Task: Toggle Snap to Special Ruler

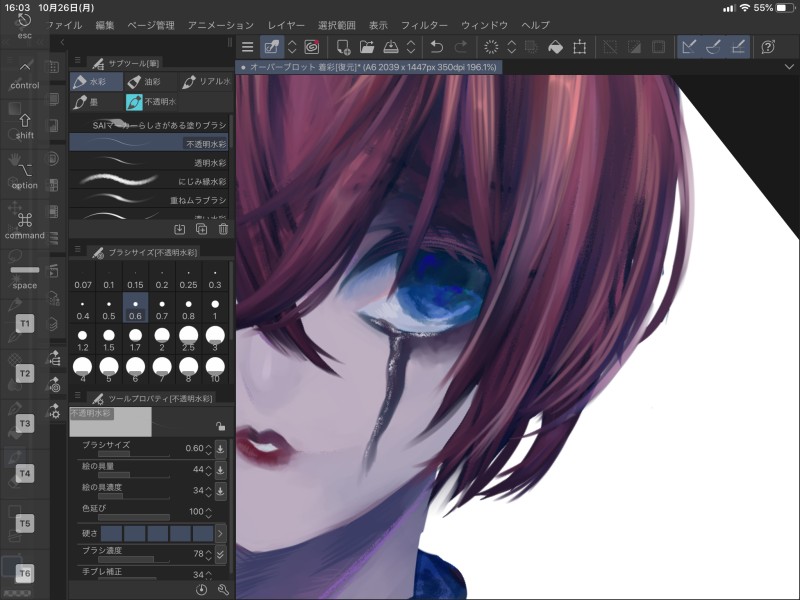Action: coord(713,47)
